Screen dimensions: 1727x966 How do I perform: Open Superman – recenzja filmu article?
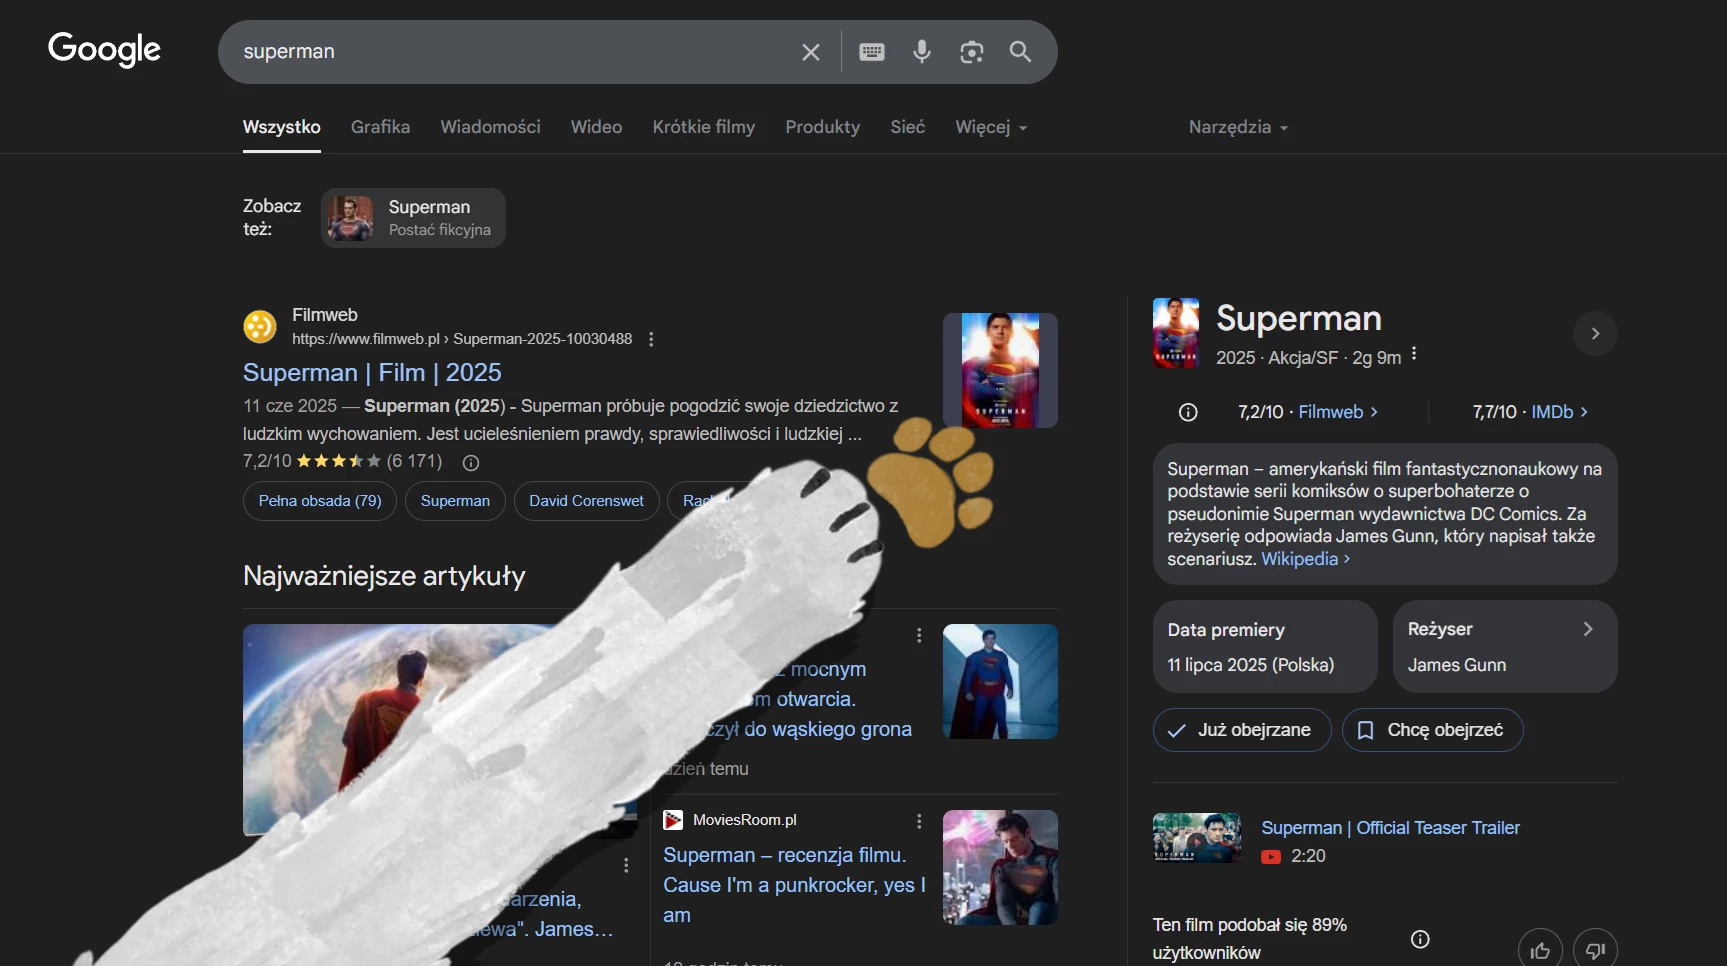pyautogui.click(x=794, y=885)
